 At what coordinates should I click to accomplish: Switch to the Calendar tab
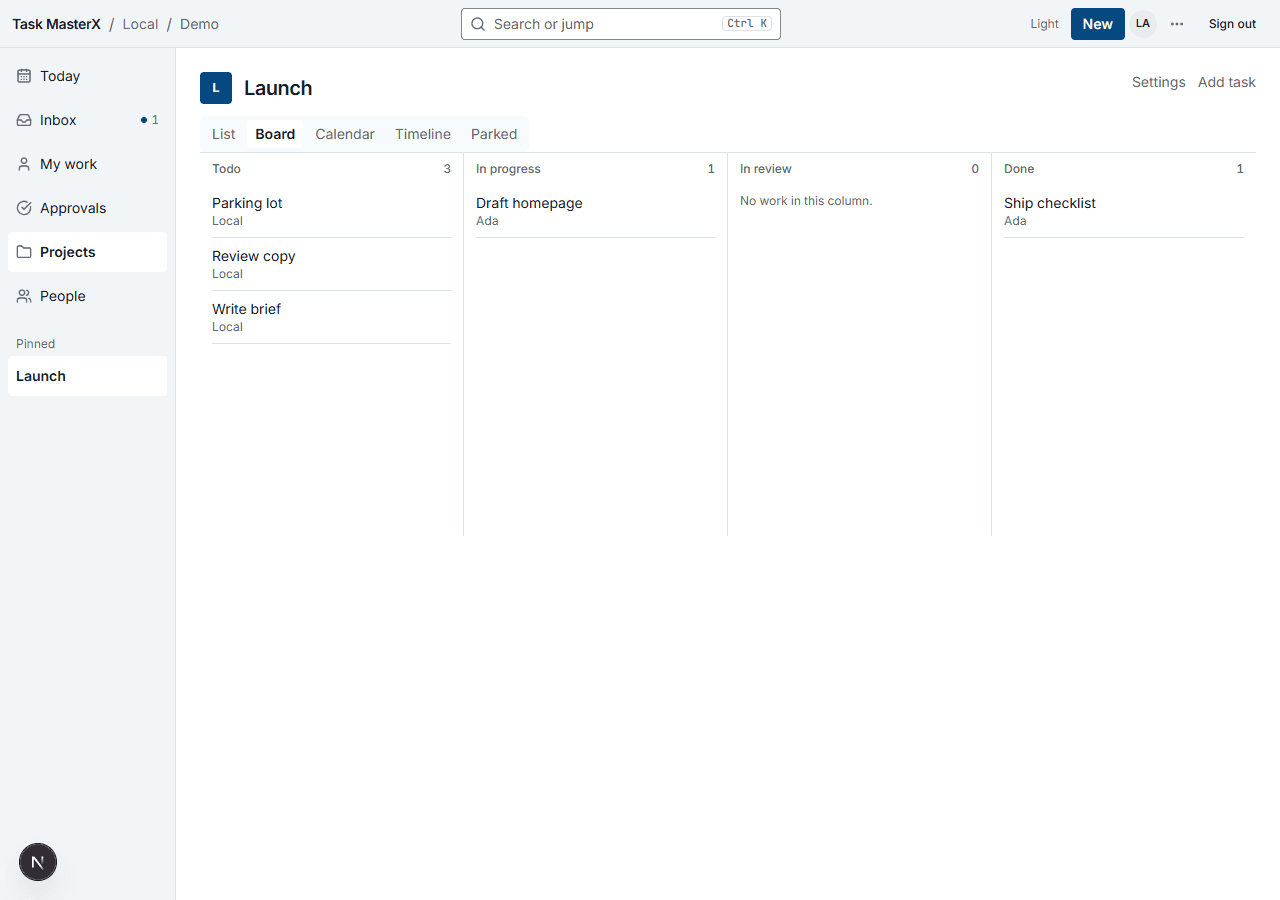coord(345,134)
